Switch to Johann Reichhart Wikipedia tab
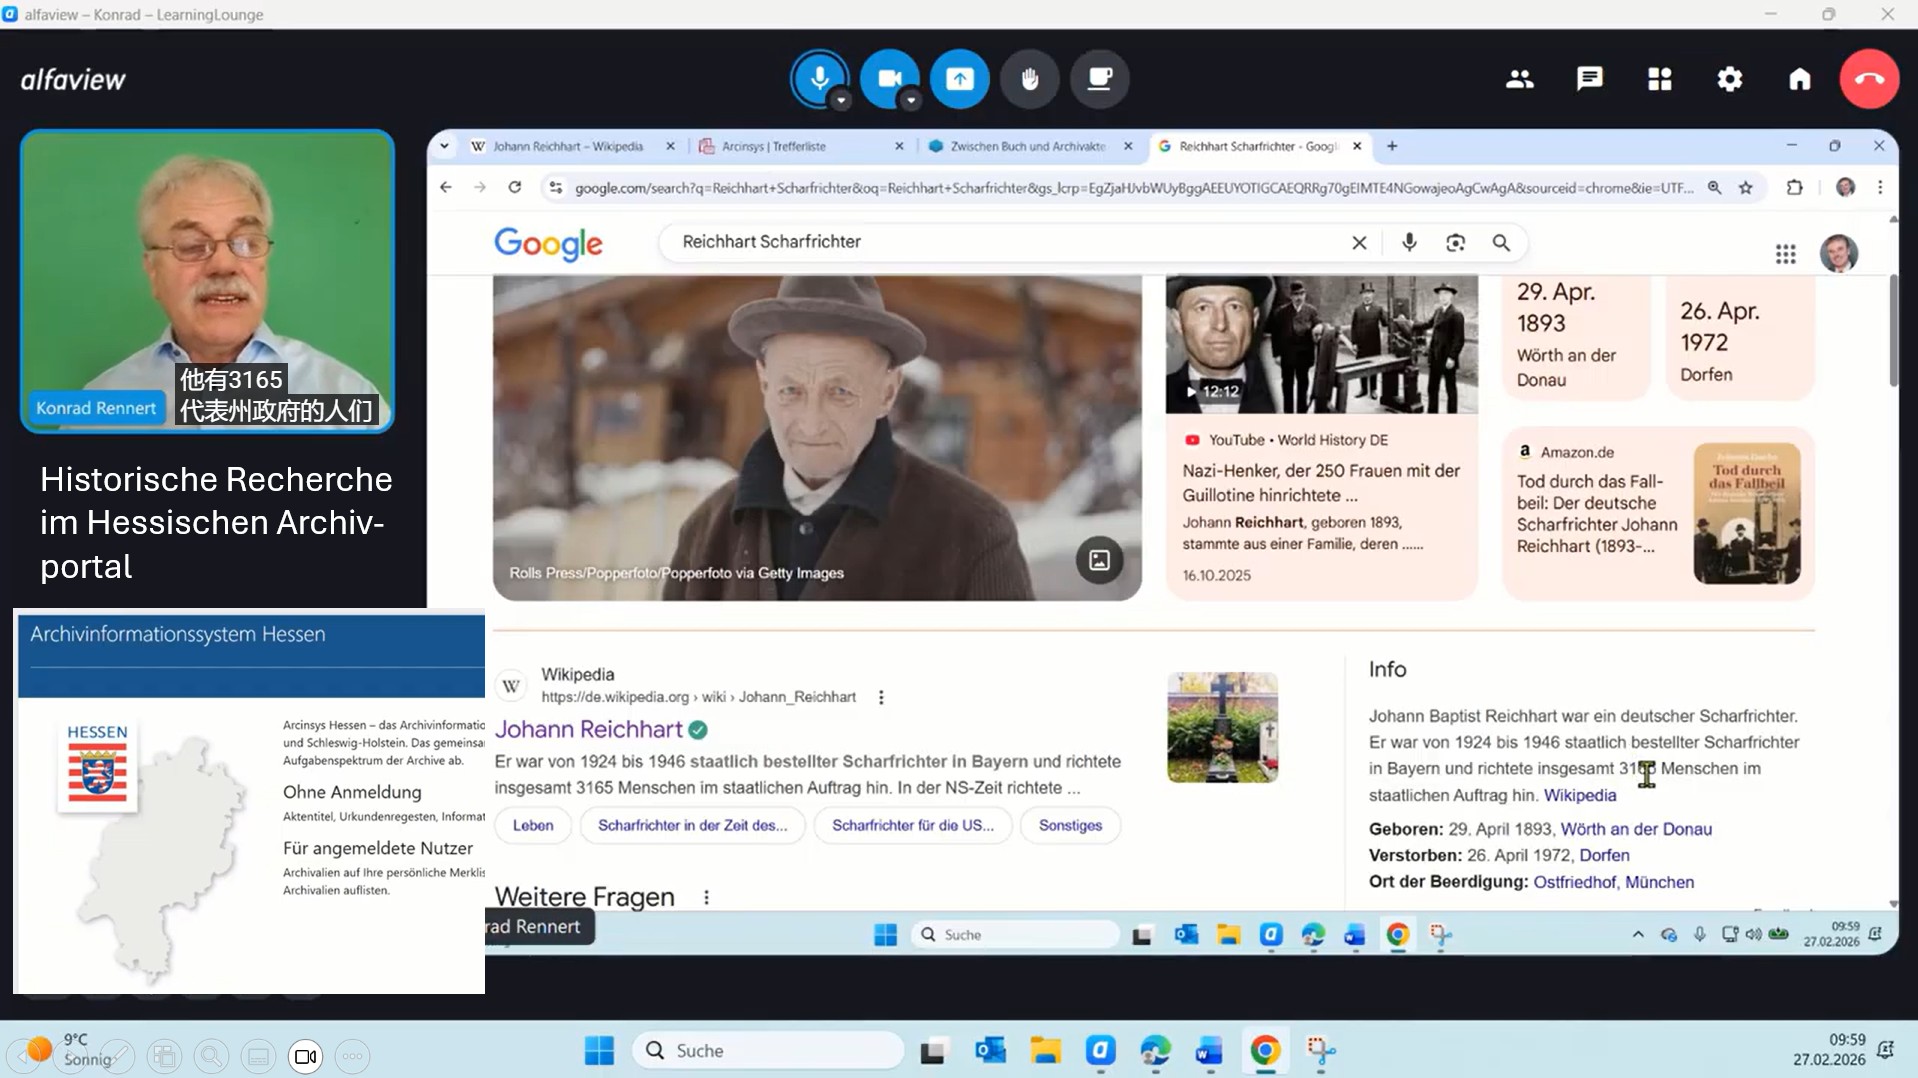The image size is (1918, 1078). [x=567, y=146]
